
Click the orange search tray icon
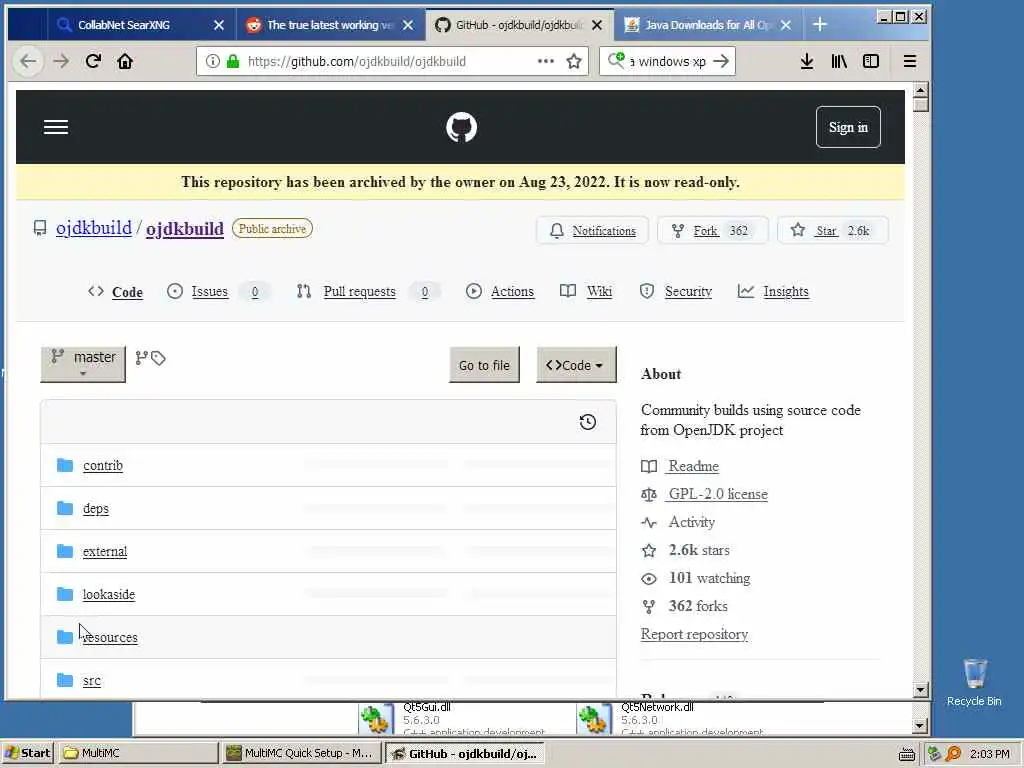click(x=953, y=754)
